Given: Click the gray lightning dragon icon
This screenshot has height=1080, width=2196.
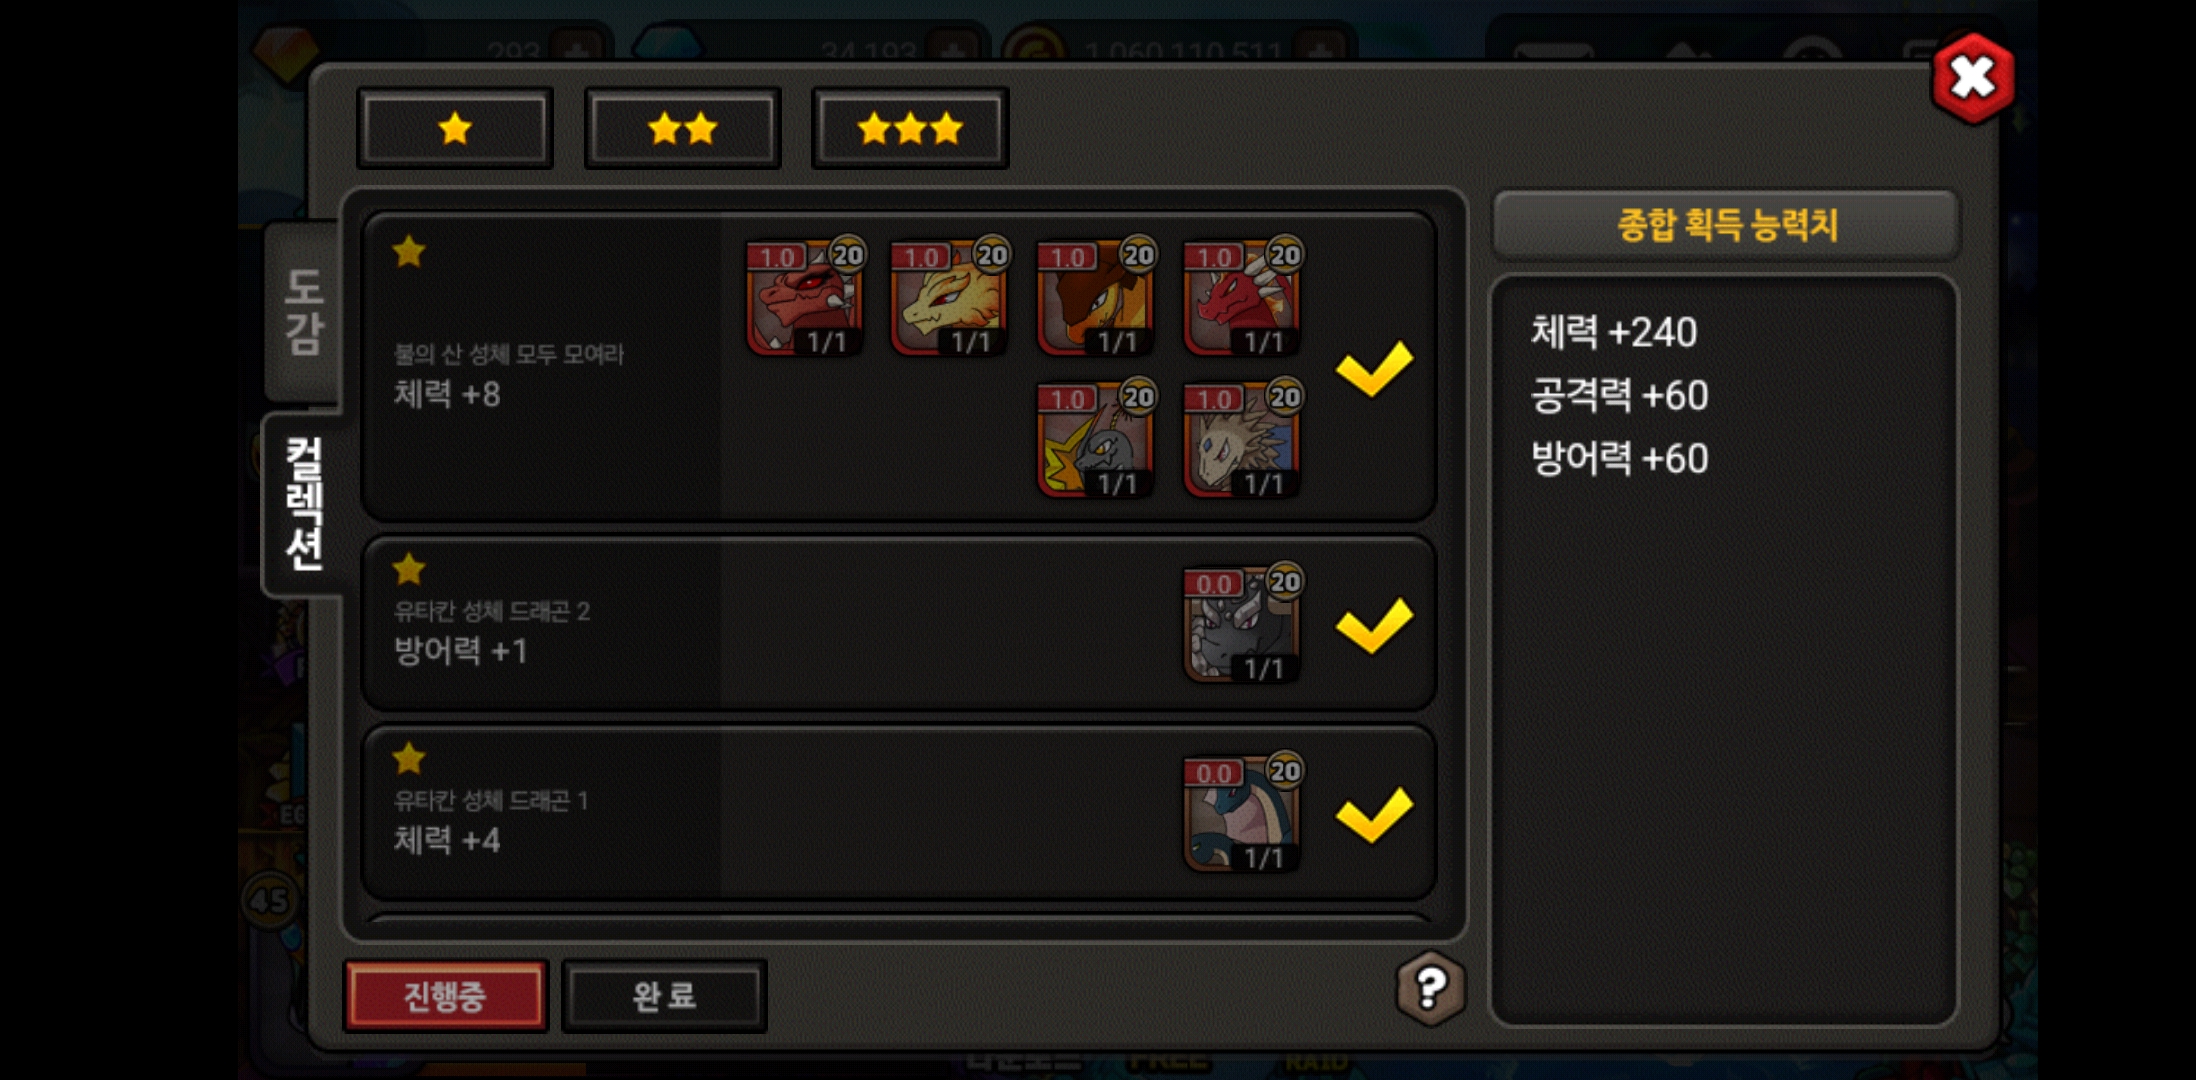Looking at the screenshot, I should pyautogui.click(x=1095, y=440).
